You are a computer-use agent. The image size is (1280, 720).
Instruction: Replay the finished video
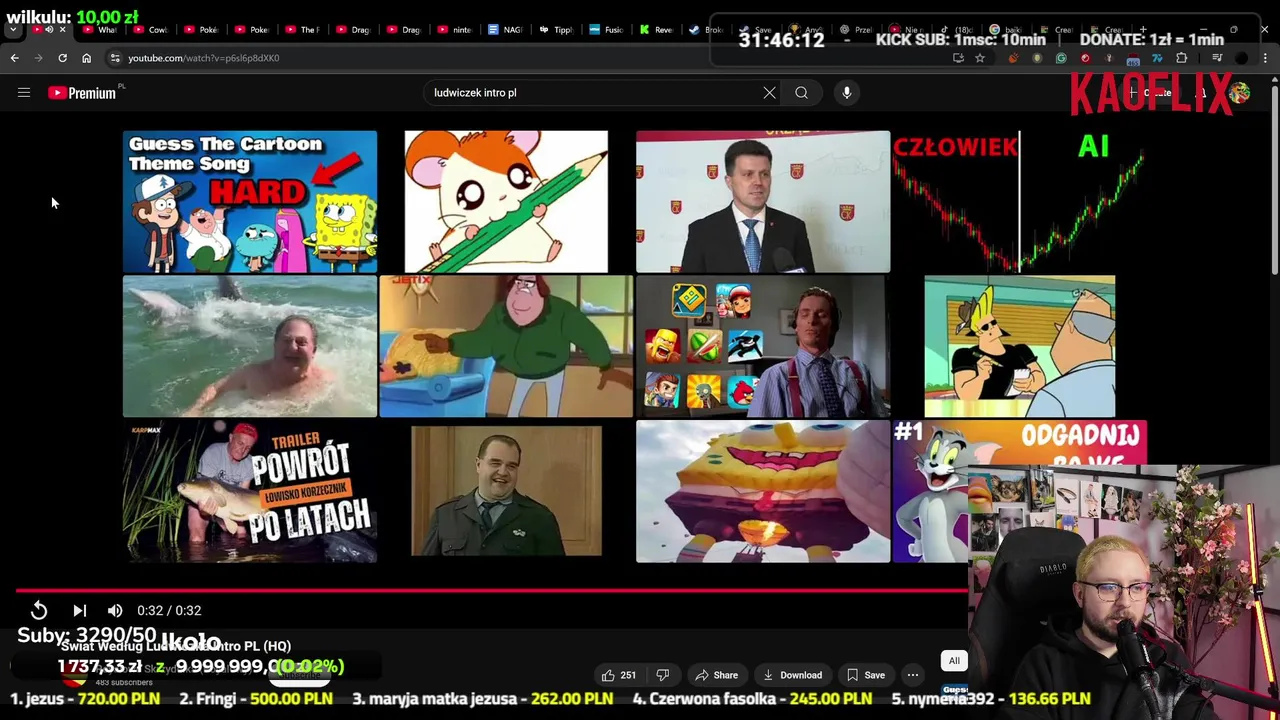tap(39, 610)
